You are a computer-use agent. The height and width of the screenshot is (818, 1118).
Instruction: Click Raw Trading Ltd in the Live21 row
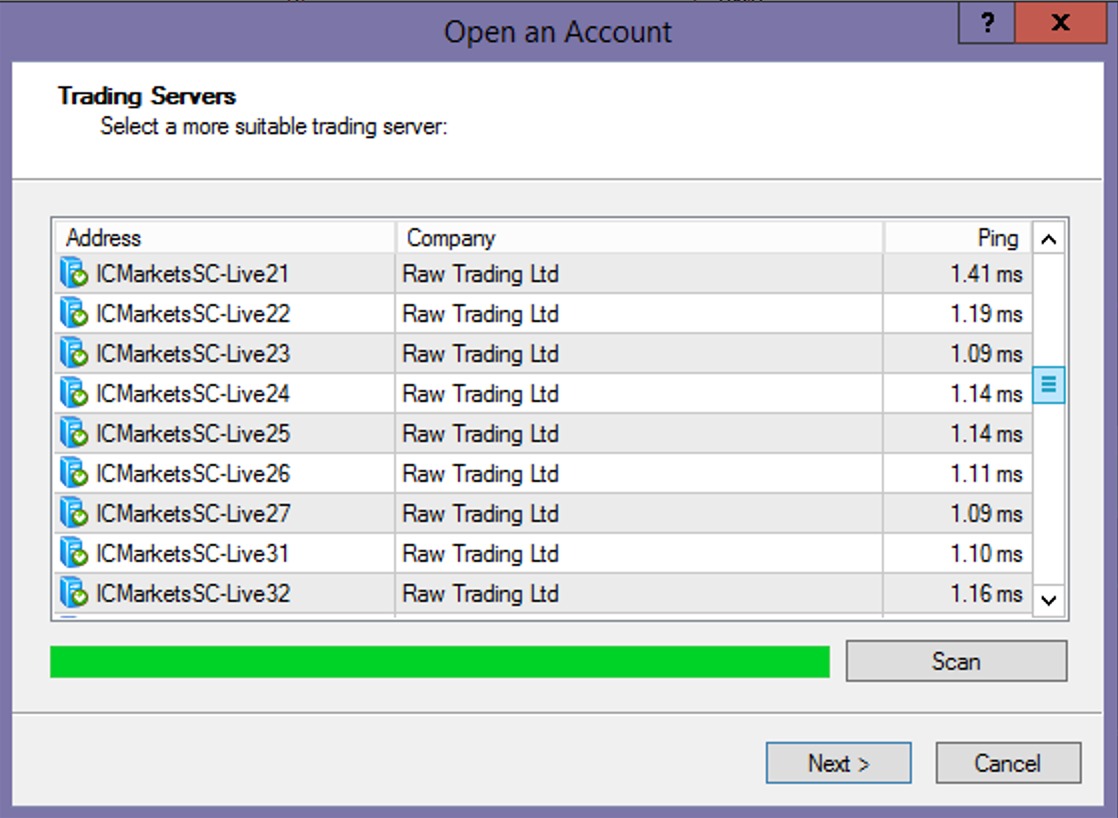pyautogui.click(x=481, y=274)
